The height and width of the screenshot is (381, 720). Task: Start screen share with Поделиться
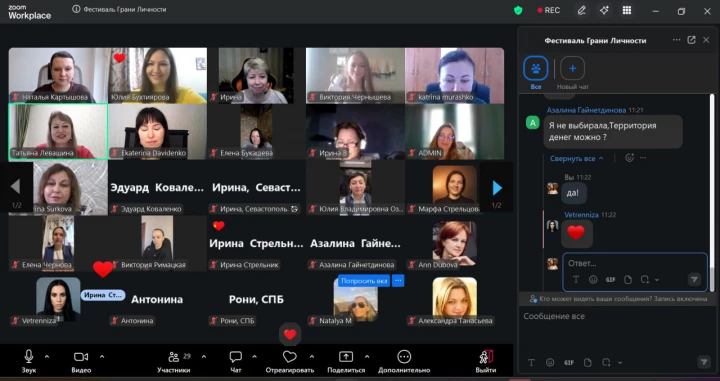tap(346, 361)
